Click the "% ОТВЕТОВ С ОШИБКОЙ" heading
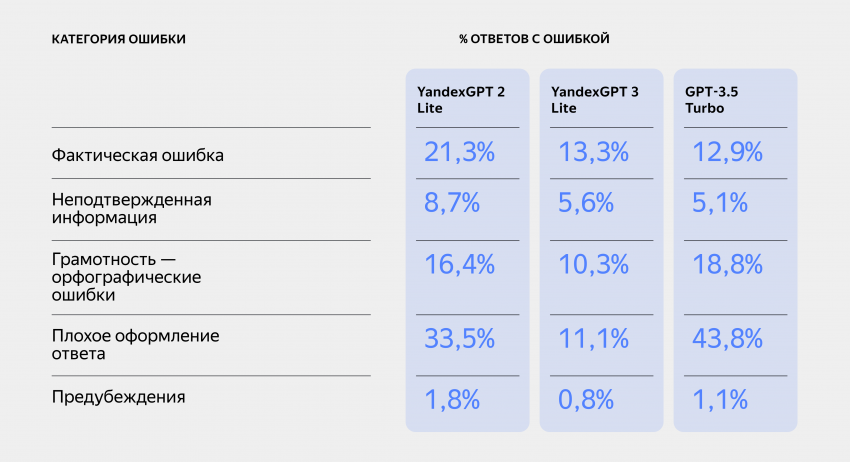This screenshot has height=462, width=850. pos(534,39)
